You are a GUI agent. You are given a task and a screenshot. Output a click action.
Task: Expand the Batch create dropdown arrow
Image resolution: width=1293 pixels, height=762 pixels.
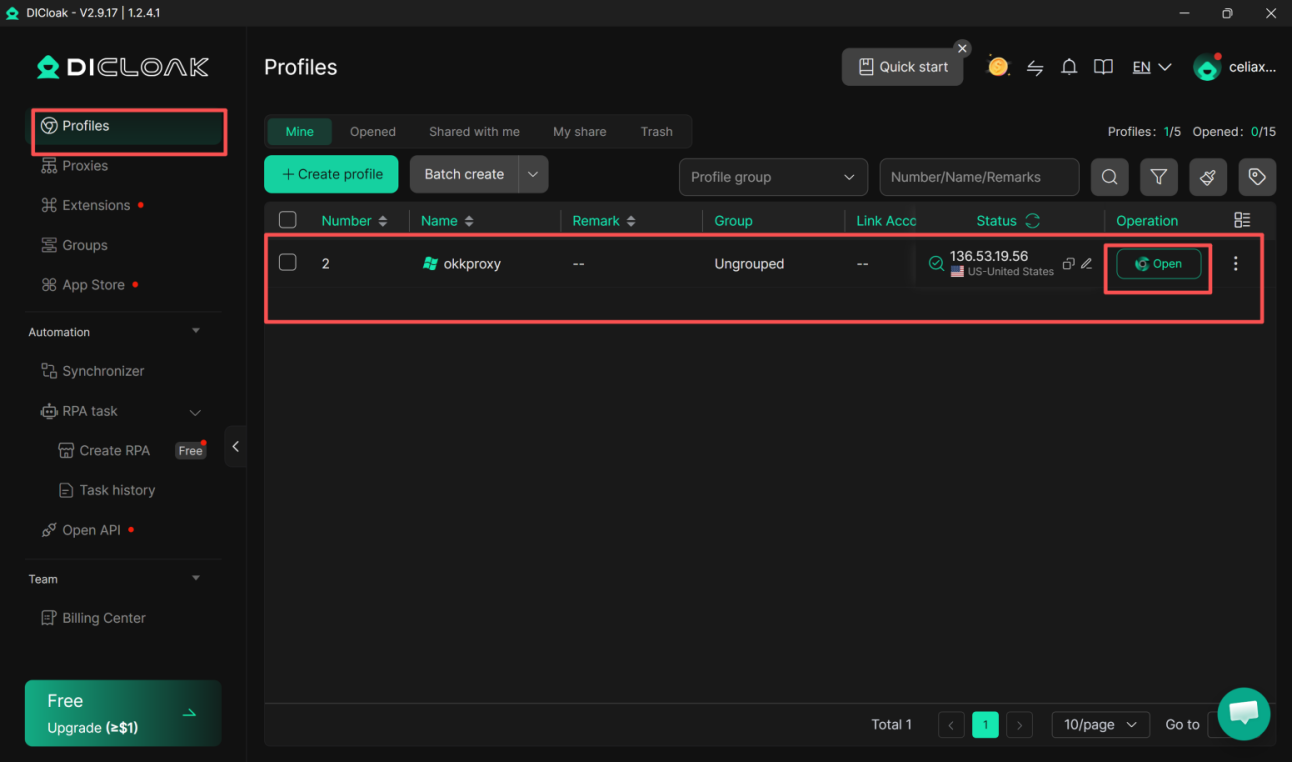(x=533, y=174)
